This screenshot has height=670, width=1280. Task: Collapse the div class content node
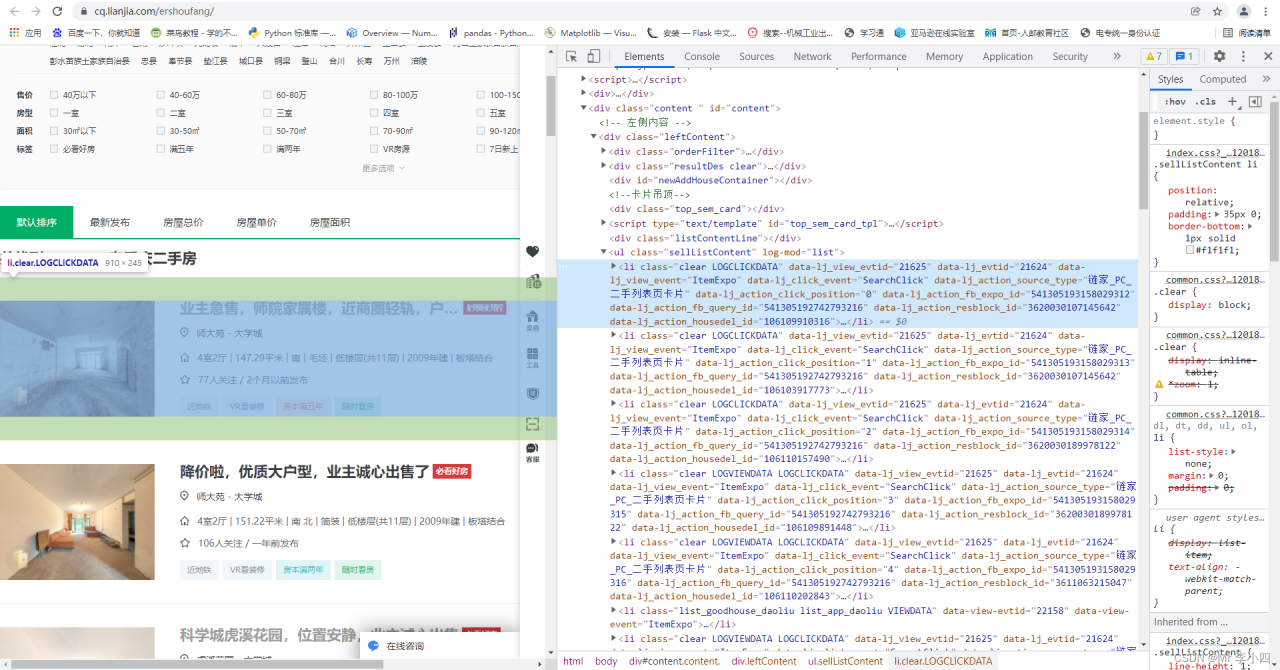(585, 108)
